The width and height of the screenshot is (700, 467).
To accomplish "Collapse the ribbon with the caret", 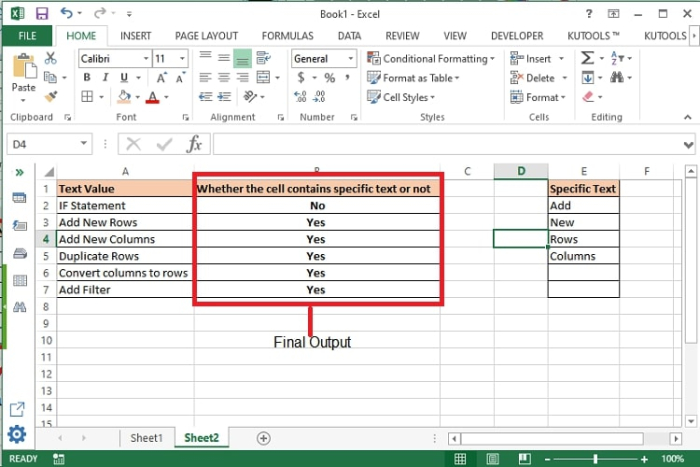I will coord(688,117).
